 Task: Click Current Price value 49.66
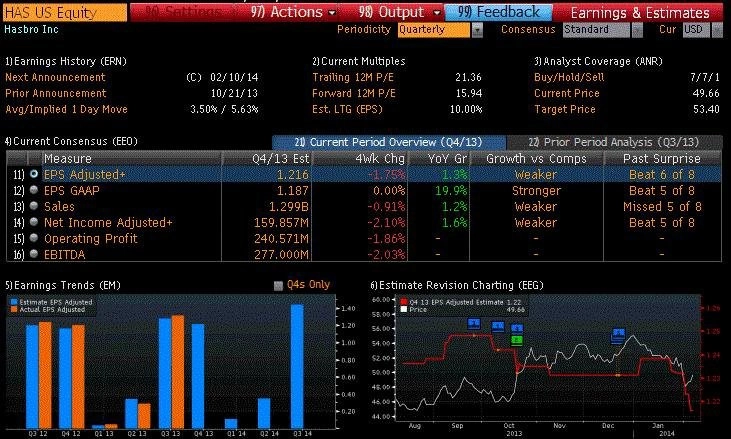click(x=706, y=93)
